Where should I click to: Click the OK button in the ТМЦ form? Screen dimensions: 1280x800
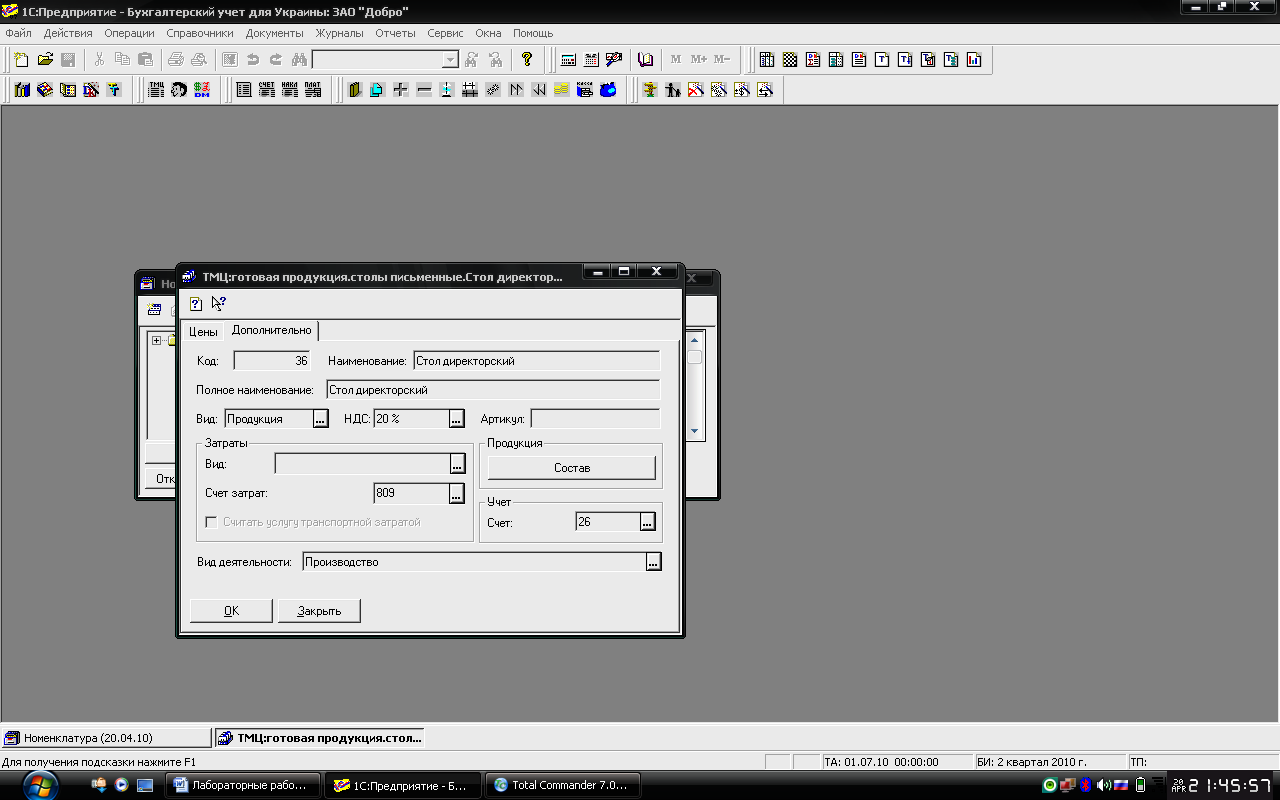231,611
